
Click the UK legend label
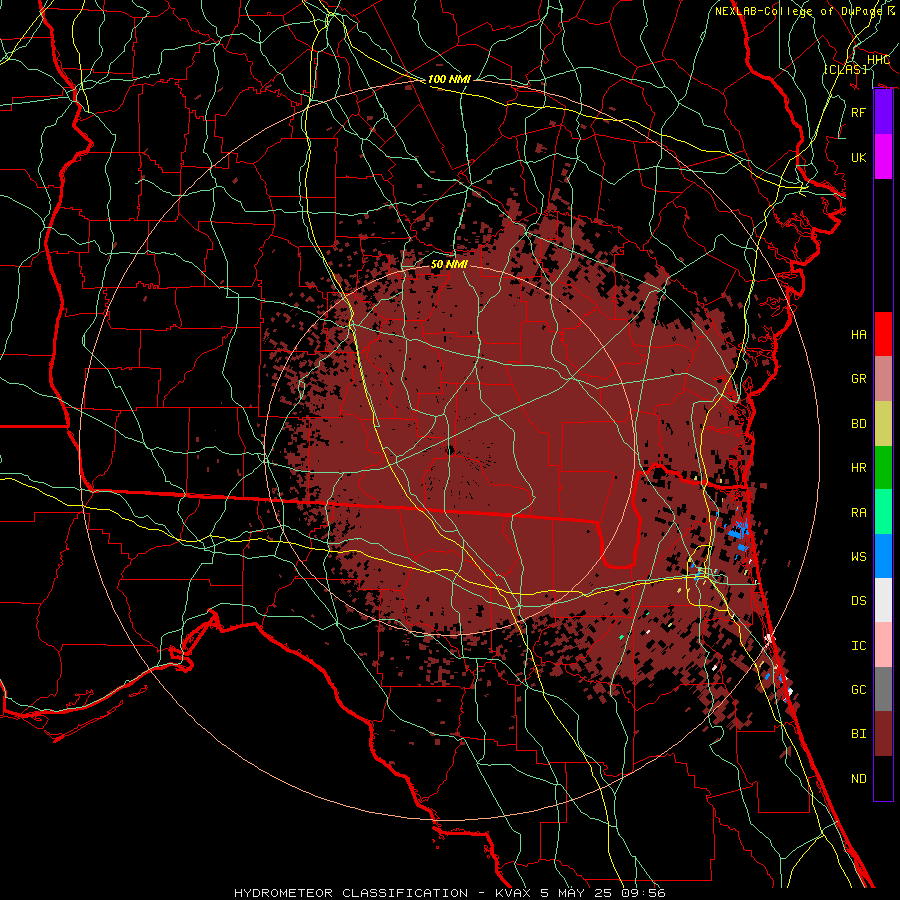click(x=858, y=157)
